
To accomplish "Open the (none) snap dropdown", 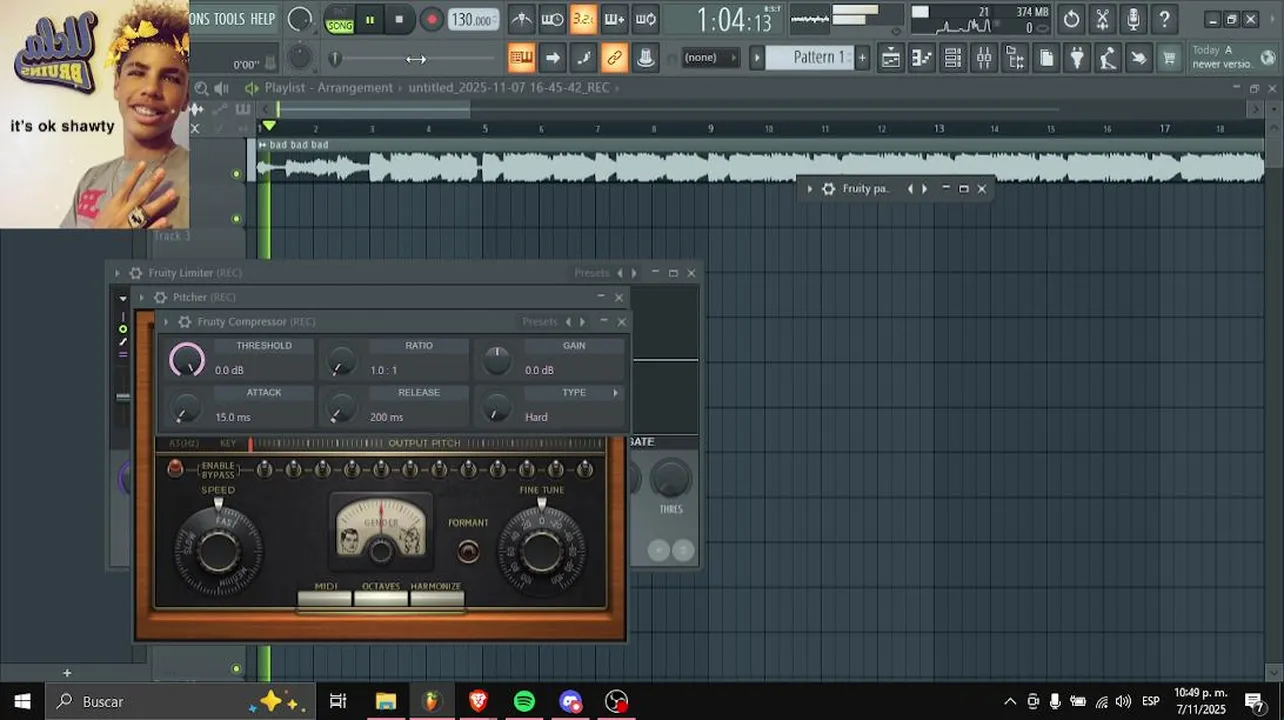I will tap(710, 58).
